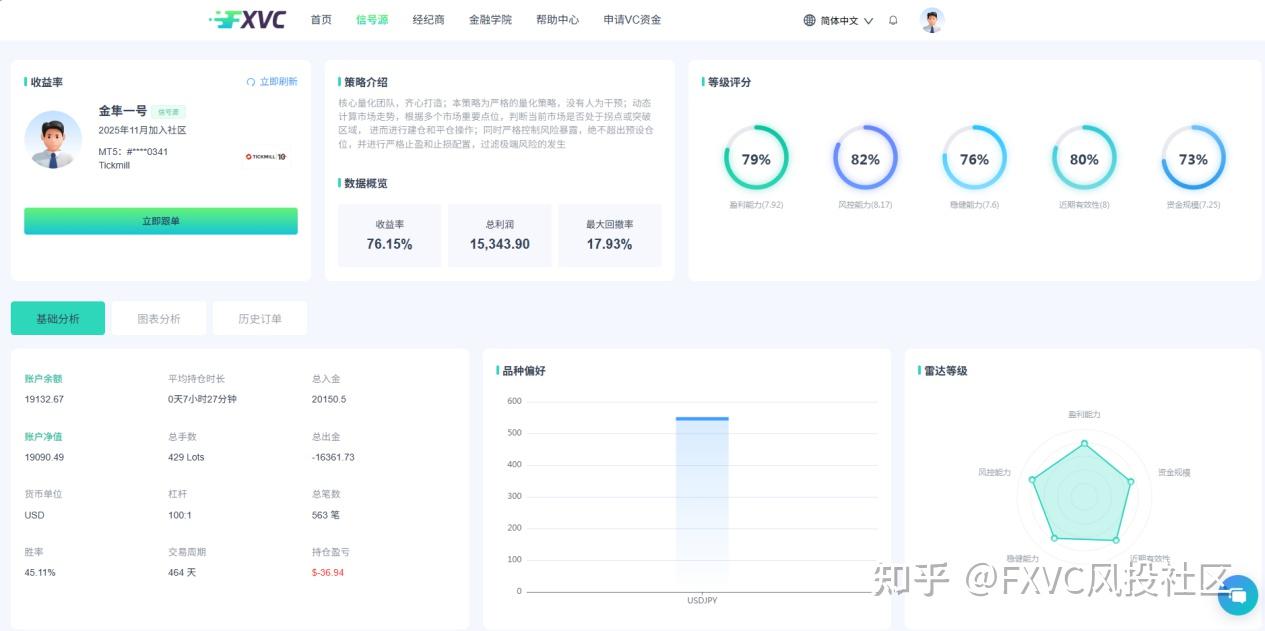
Task: Click the 金隼一号 profile avatar
Action: tap(53, 139)
